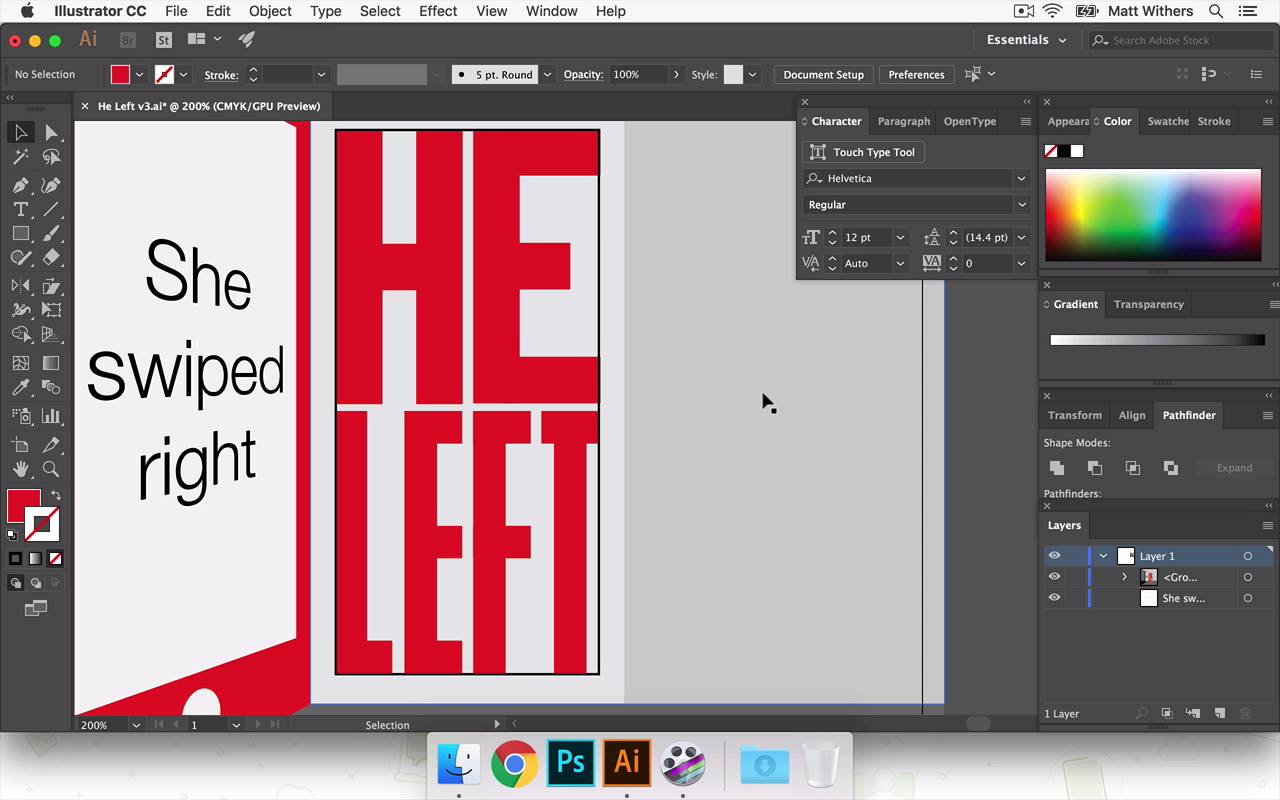Open Bridge from the Br icon

coord(127,40)
